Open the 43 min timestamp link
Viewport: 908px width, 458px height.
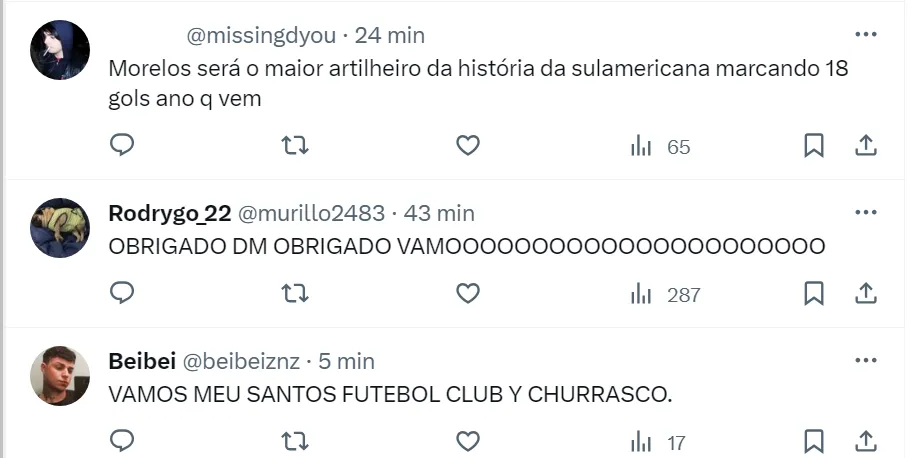pyautogui.click(x=439, y=214)
